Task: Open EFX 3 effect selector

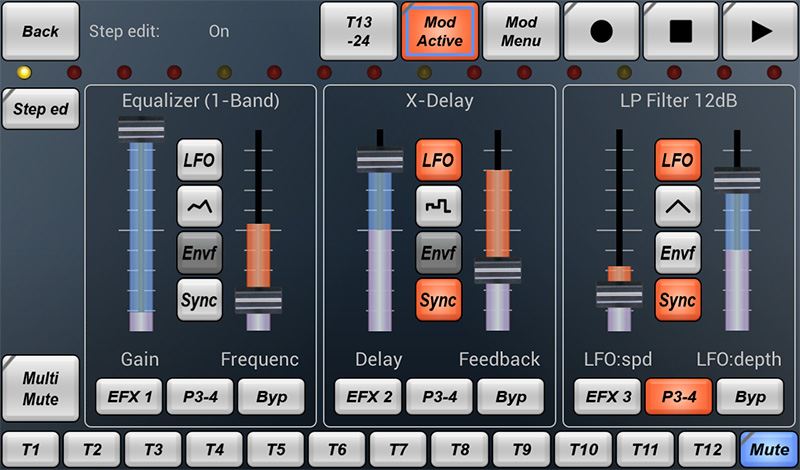Action: (x=606, y=397)
